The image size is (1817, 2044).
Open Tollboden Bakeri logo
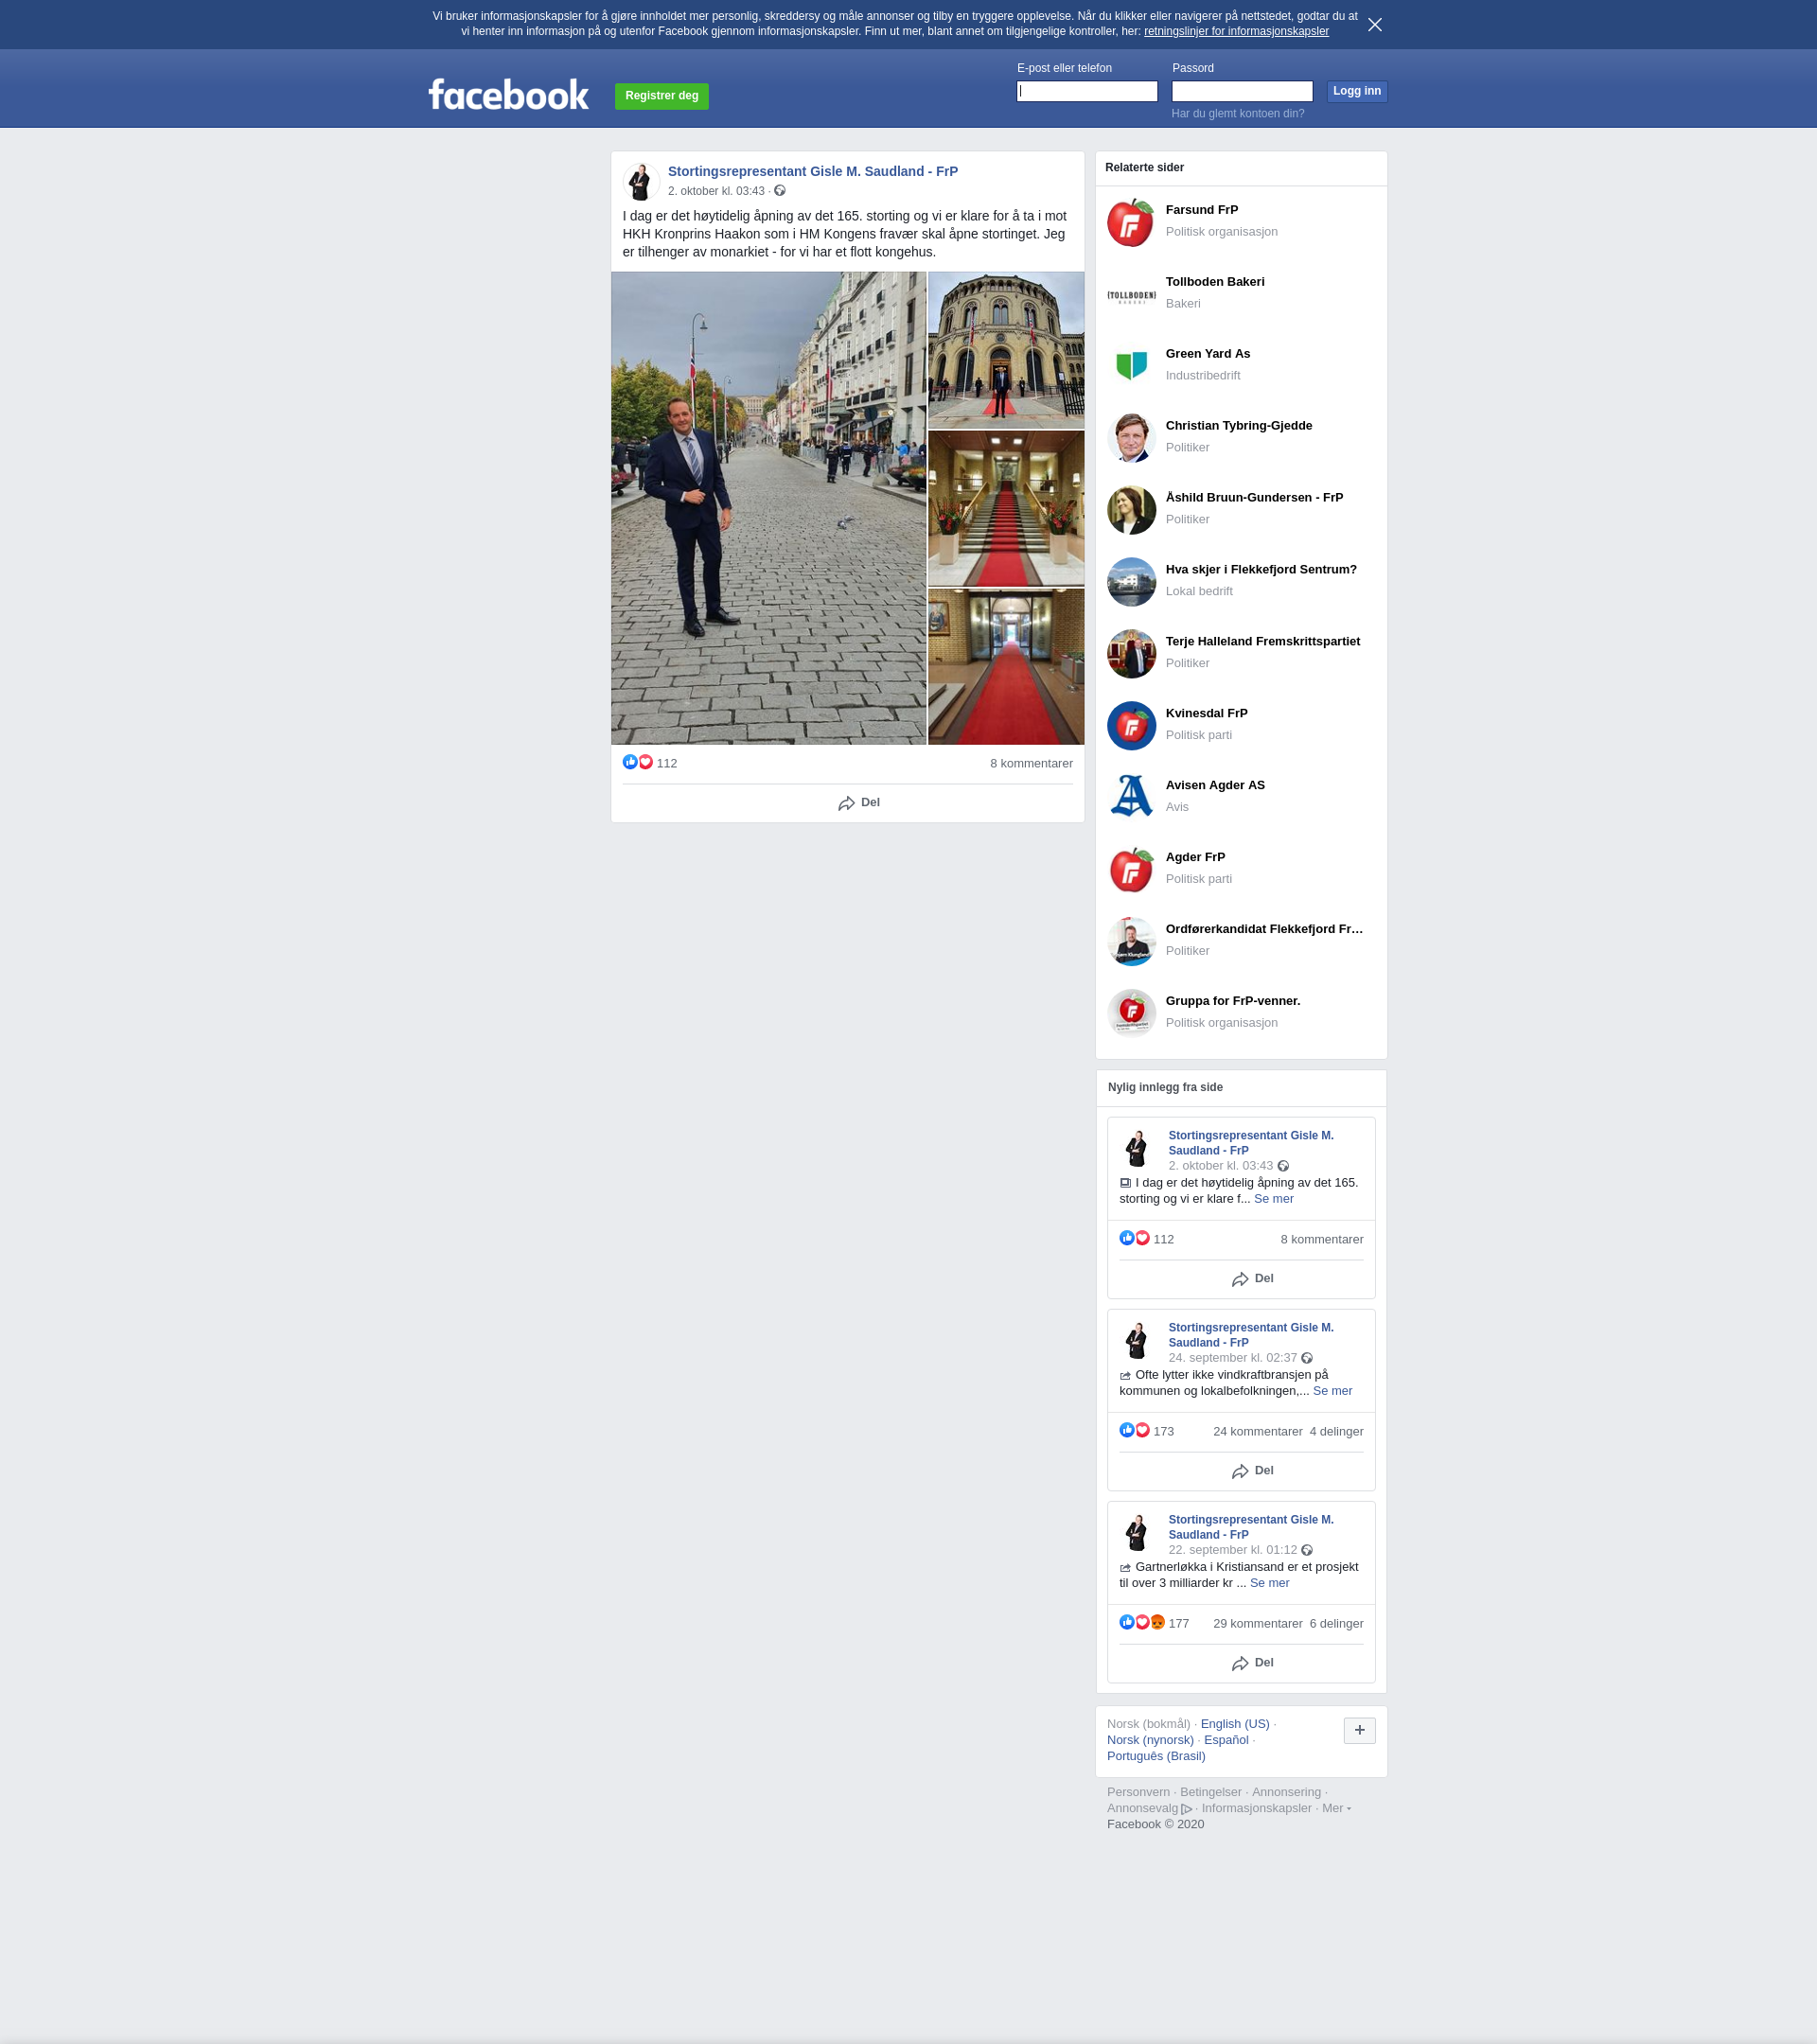(1131, 294)
